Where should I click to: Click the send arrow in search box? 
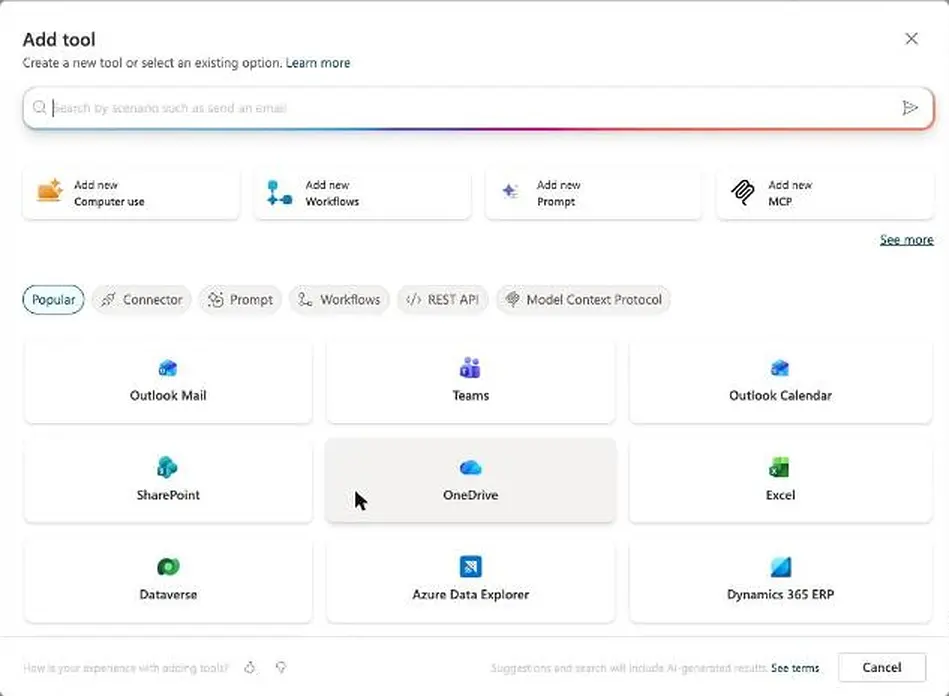910,108
